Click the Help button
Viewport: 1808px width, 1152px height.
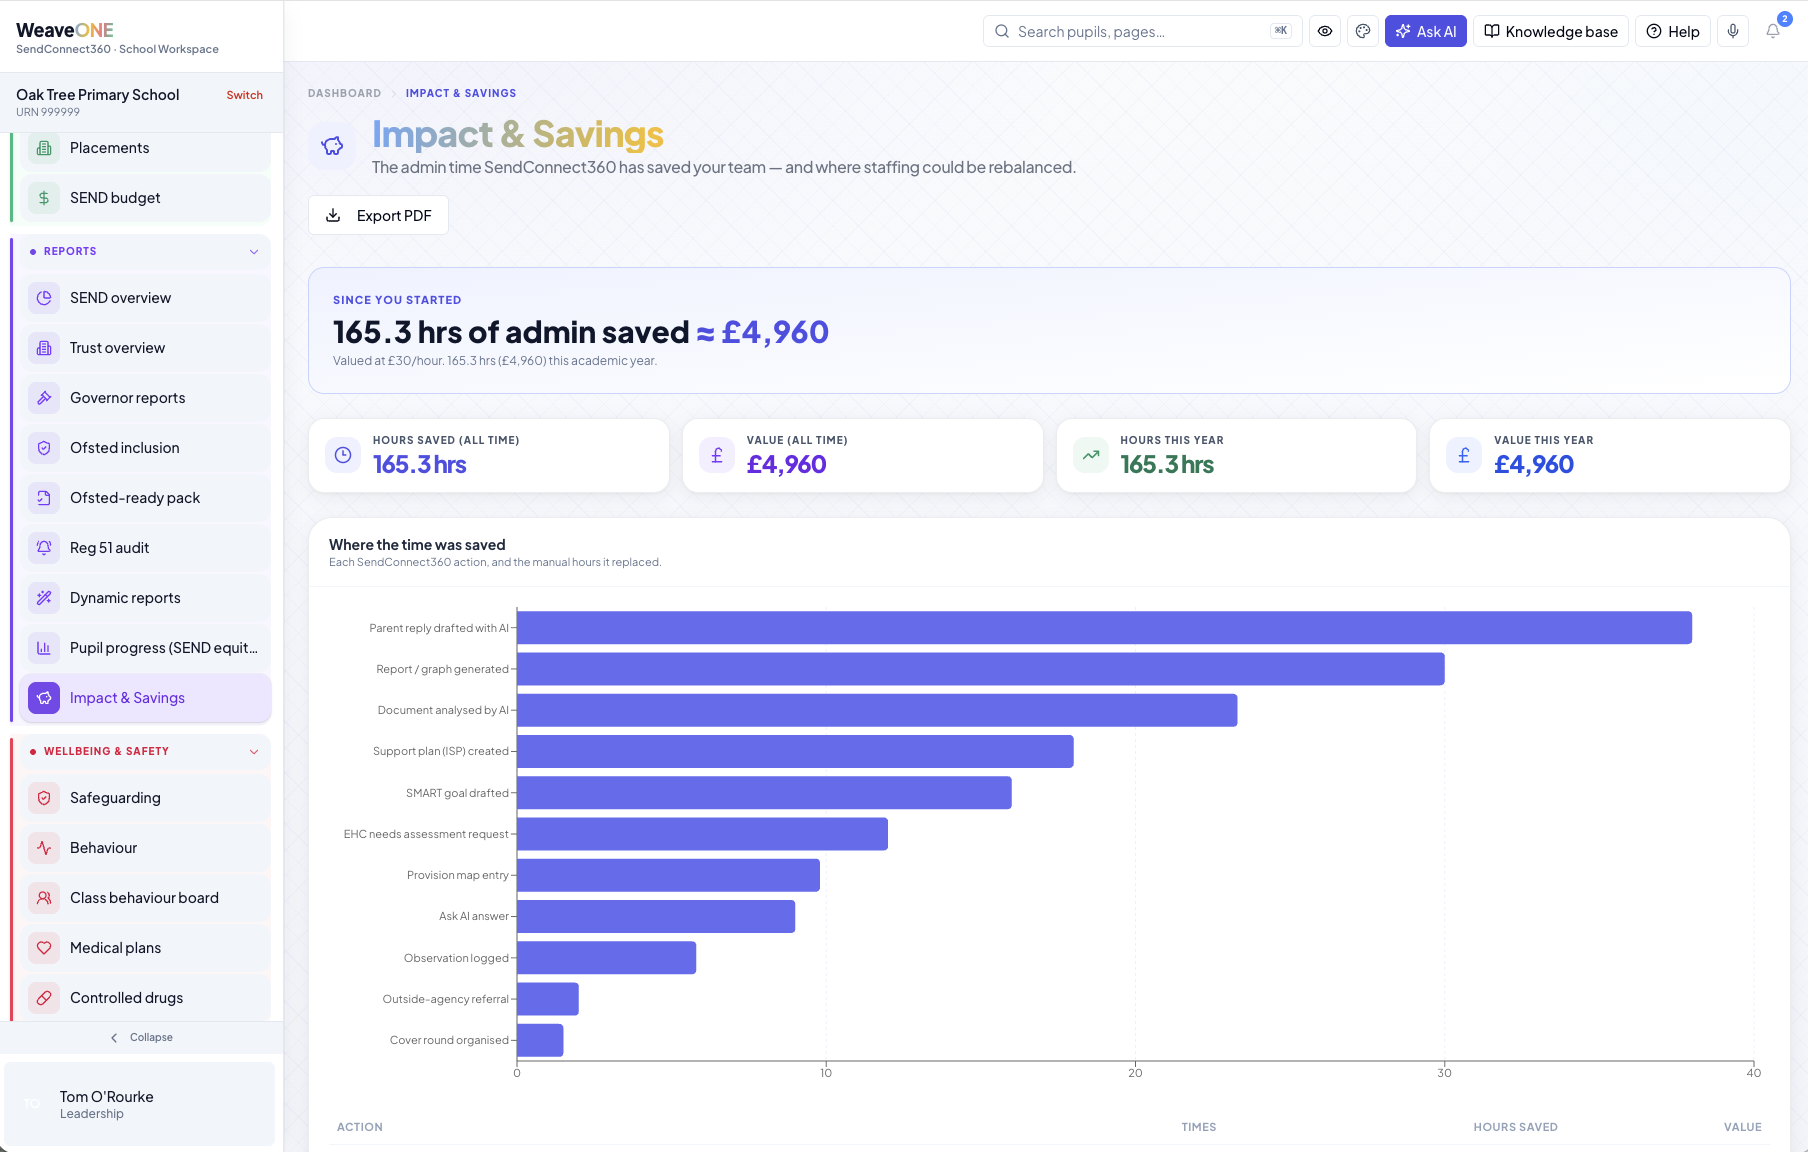tap(1673, 31)
